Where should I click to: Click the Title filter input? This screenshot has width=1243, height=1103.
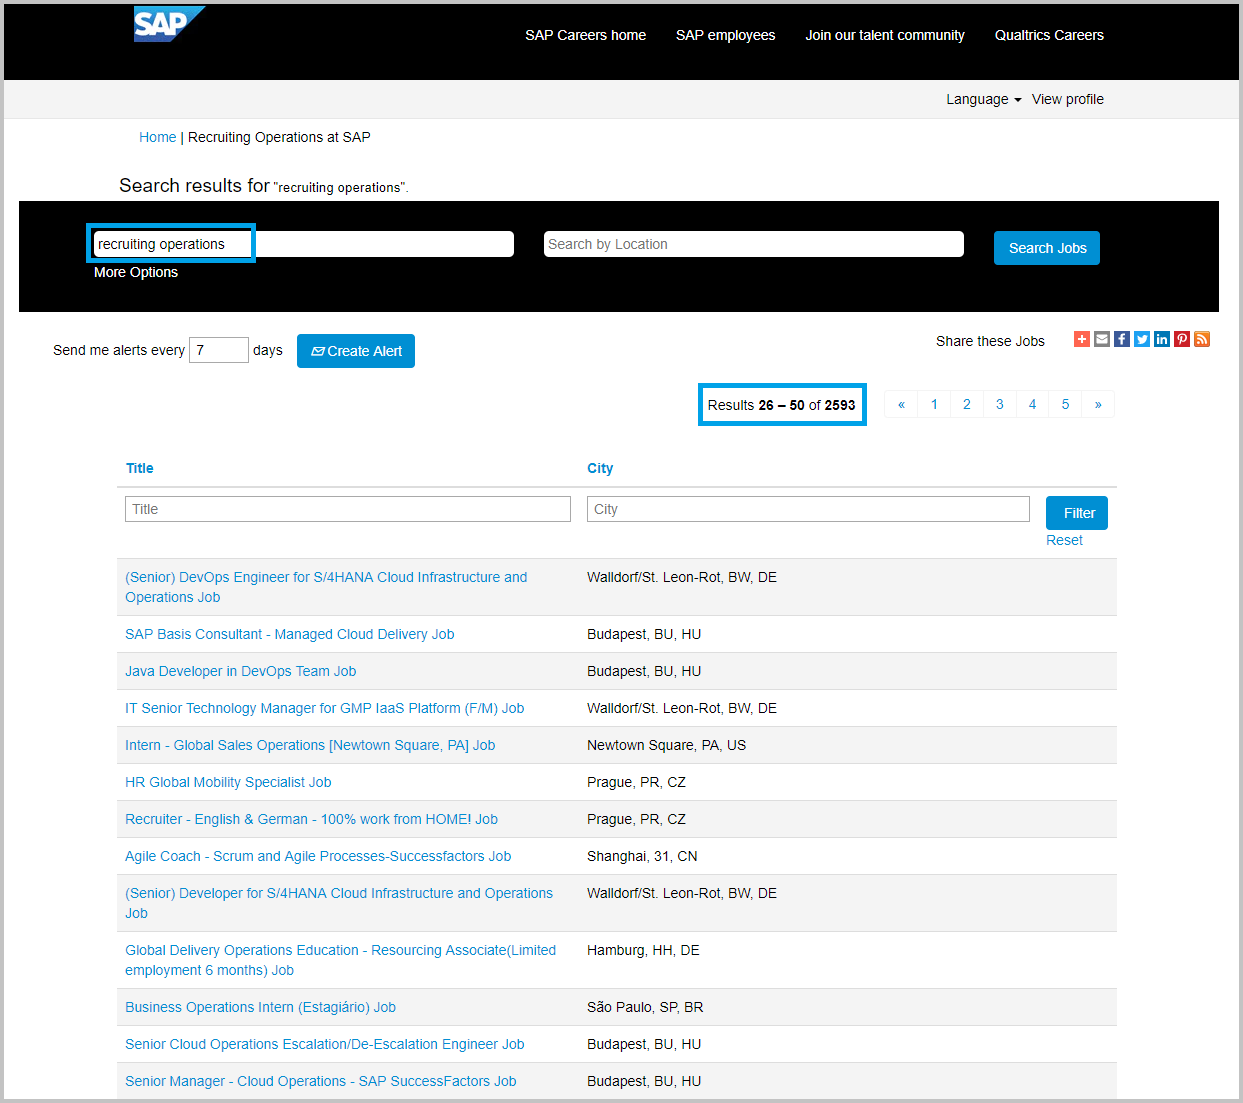[x=348, y=509]
